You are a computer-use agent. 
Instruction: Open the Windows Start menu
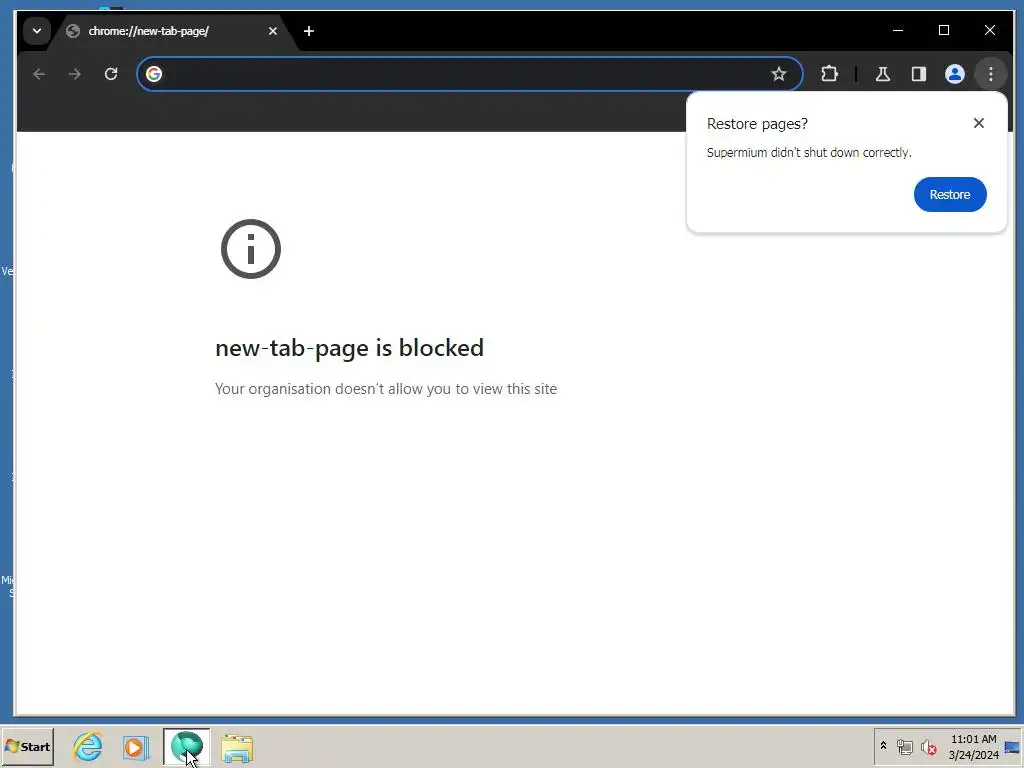27,746
